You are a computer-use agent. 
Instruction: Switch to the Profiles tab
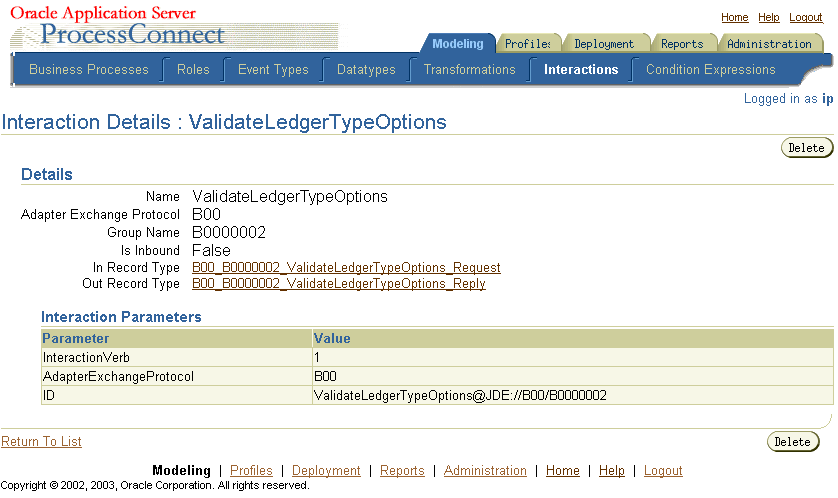(527, 44)
